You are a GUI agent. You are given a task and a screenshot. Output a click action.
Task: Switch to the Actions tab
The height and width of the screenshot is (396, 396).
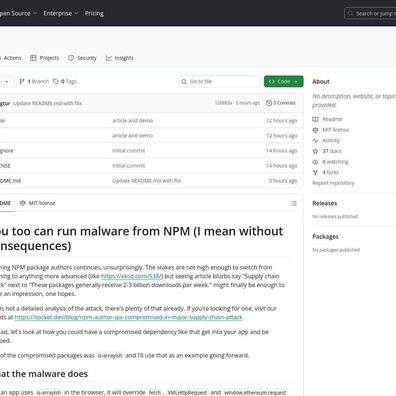[x=11, y=58]
